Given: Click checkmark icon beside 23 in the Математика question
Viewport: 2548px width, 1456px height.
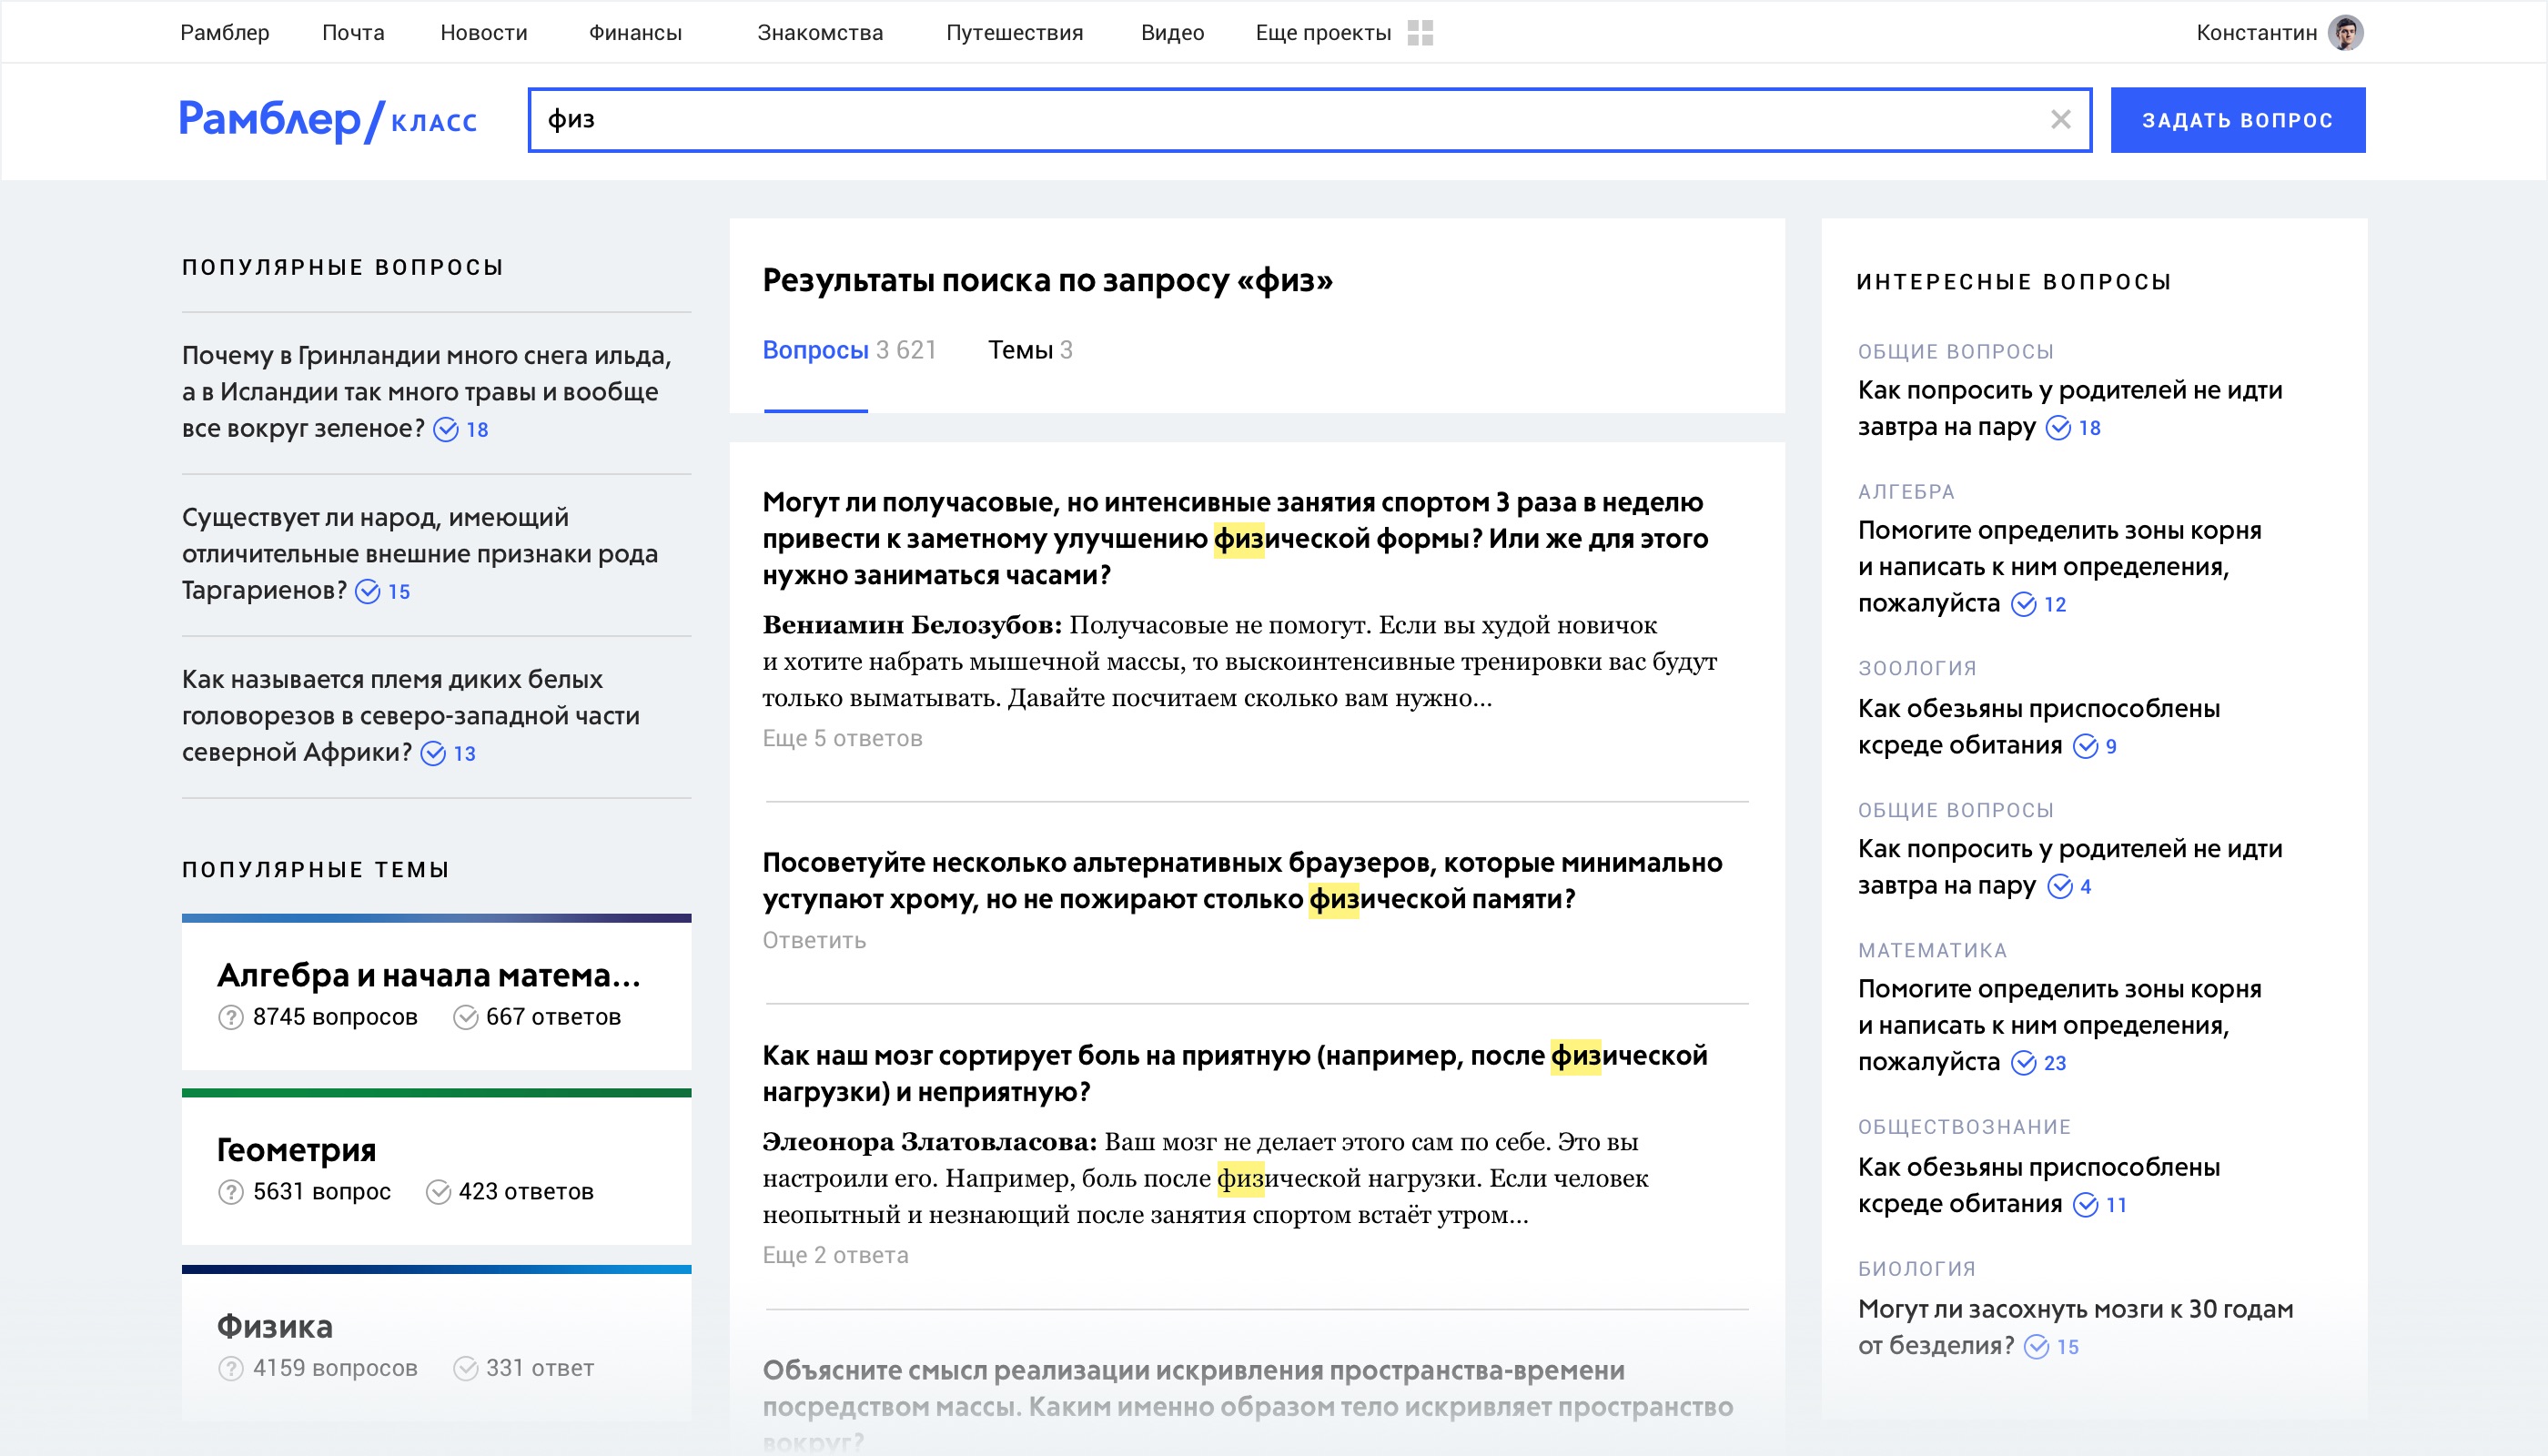Looking at the screenshot, I should pos(2023,1063).
